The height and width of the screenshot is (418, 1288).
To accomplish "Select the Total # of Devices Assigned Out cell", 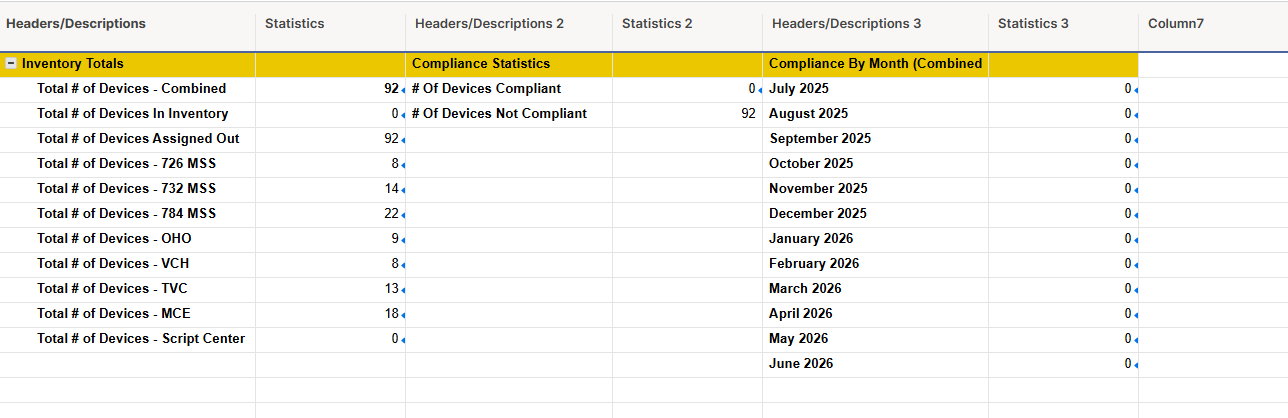I will (127, 139).
